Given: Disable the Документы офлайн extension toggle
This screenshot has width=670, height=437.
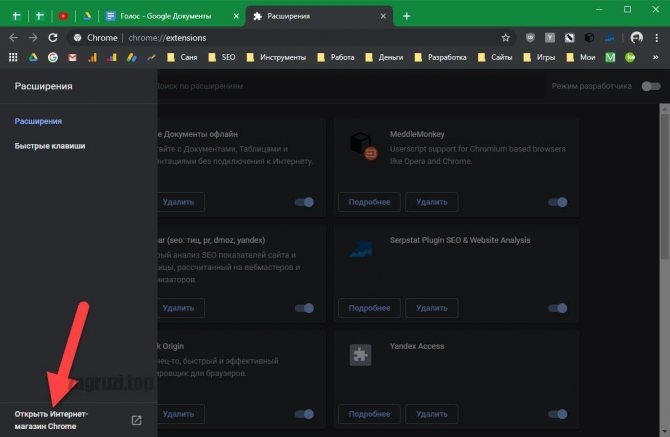Looking at the screenshot, I should 304,202.
